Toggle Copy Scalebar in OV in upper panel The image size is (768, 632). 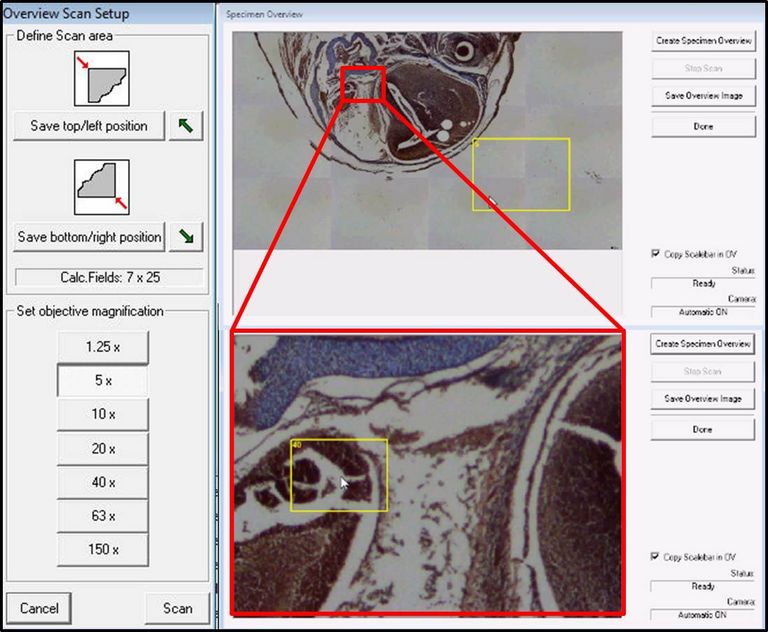click(656, 254)
